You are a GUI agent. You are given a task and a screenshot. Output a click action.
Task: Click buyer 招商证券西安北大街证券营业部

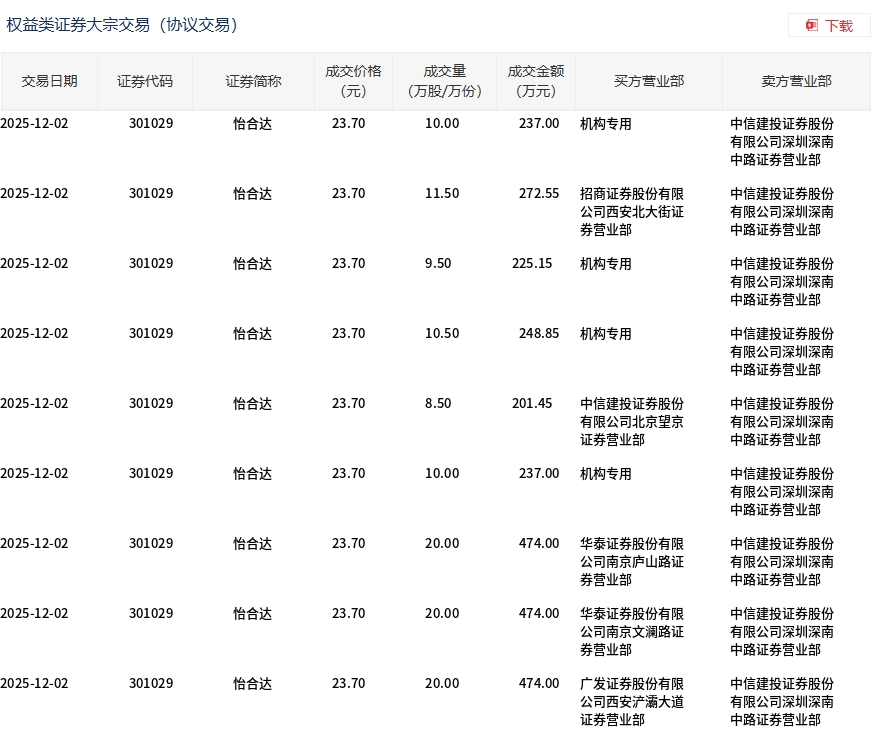(632, 212)
